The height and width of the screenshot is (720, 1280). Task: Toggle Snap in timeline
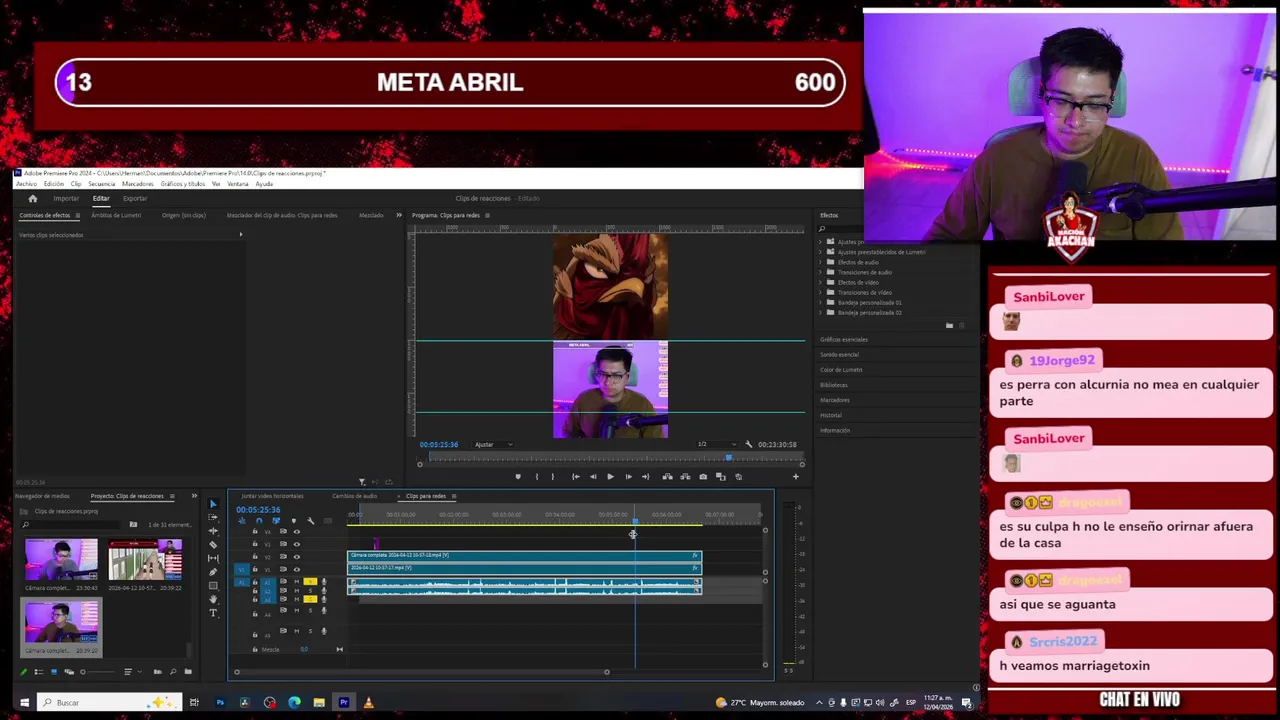point(258,521)
